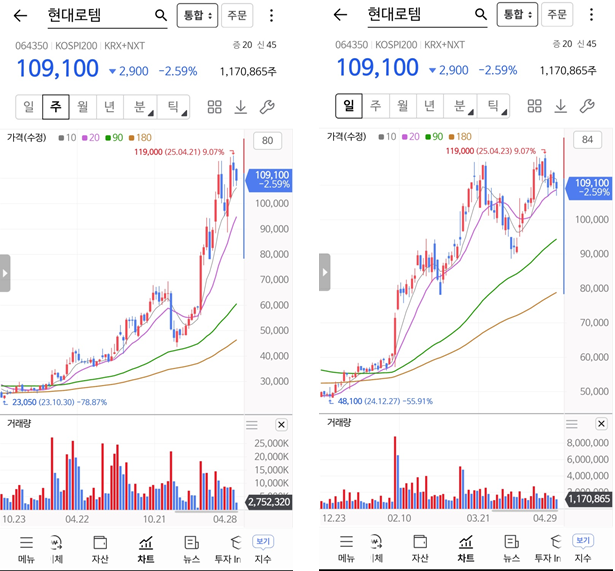Tap the download arrow icon in the left screen

pos(241,107)
